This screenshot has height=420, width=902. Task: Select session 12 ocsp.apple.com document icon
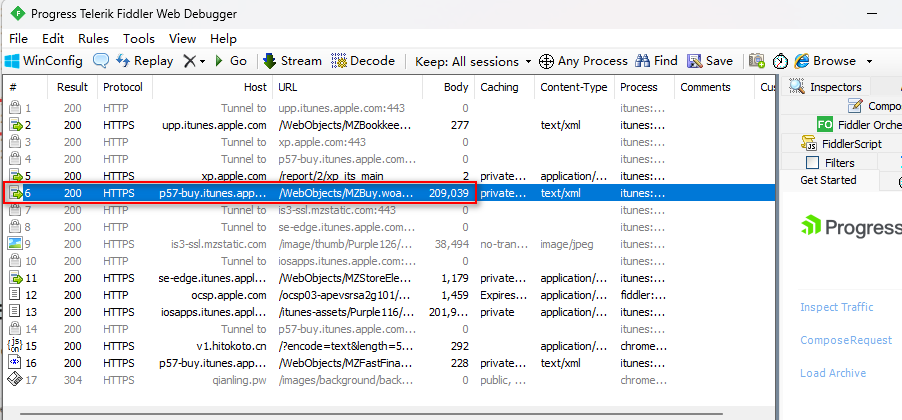(15, 295)
